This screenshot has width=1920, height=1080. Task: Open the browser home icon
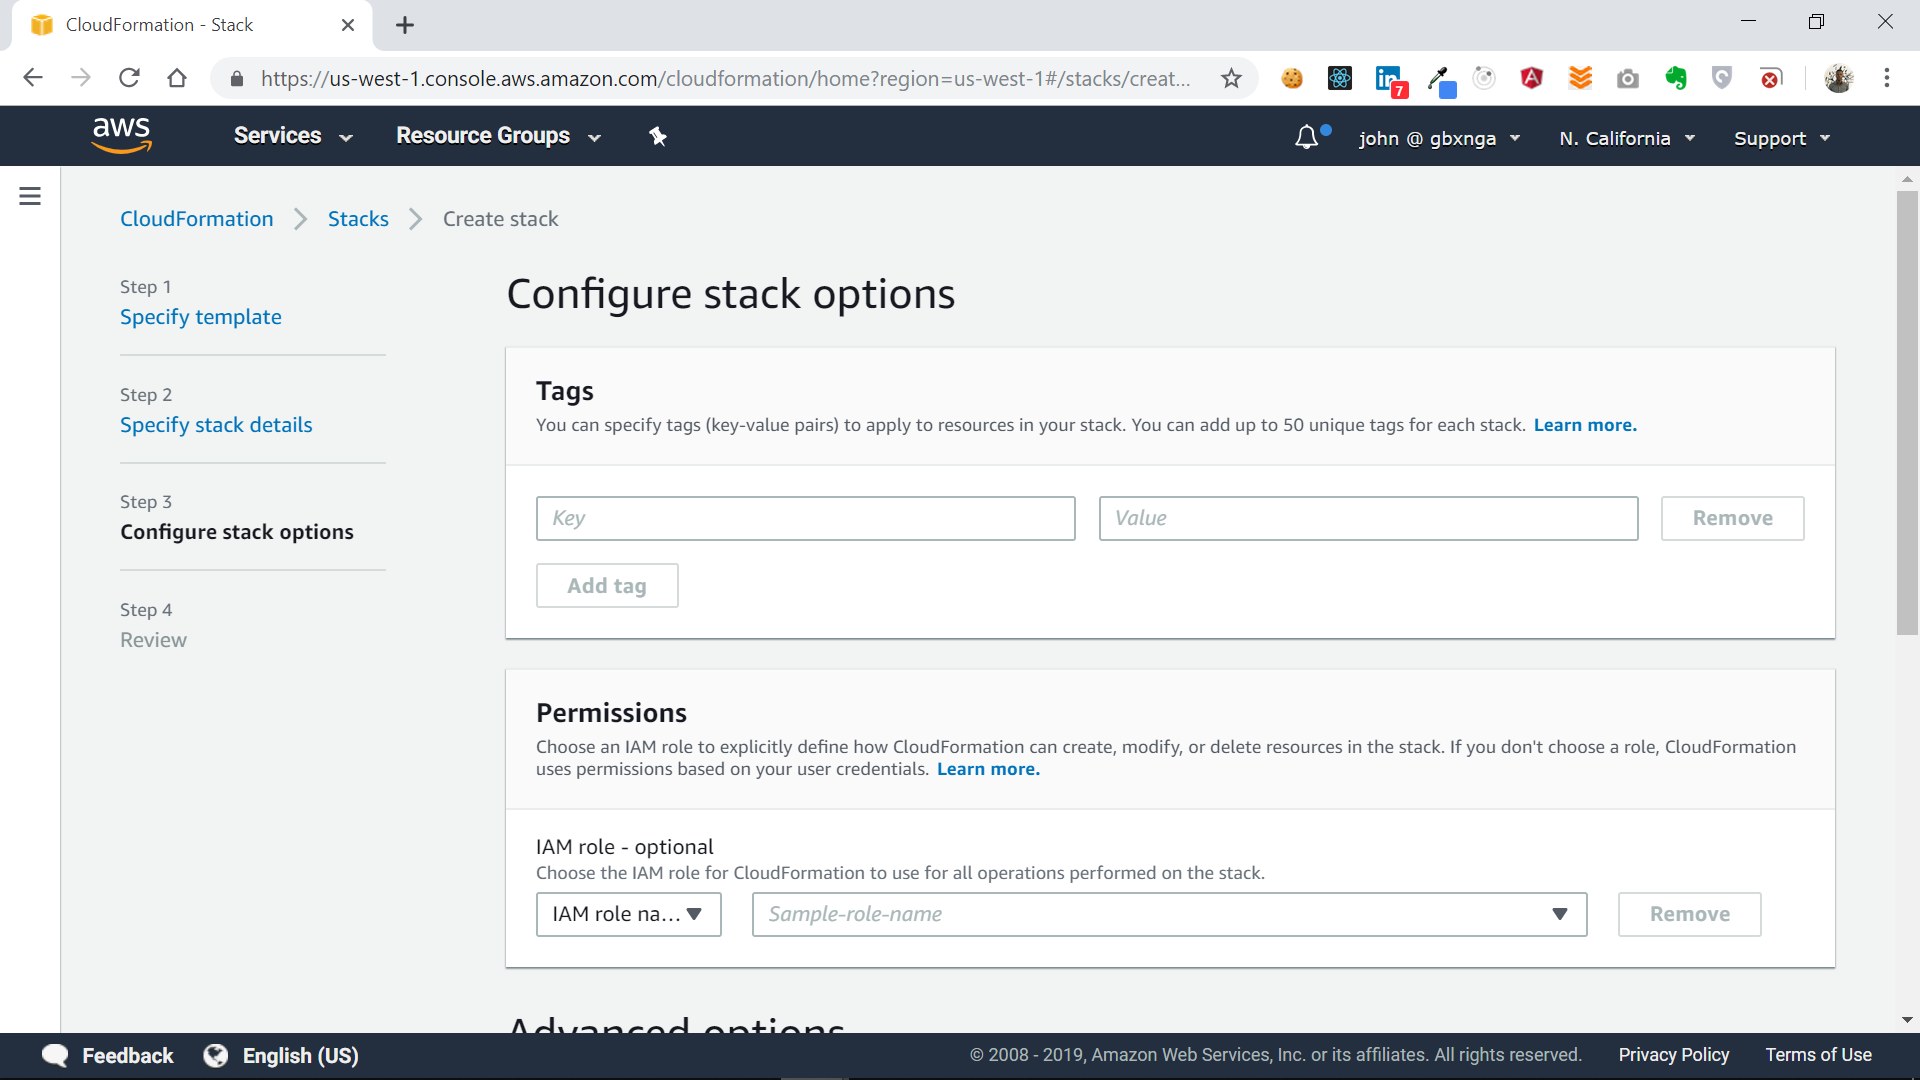point(177,78)
